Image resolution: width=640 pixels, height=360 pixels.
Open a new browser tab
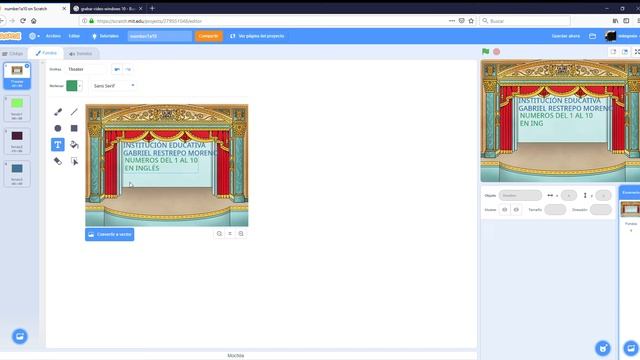click(152, 8)
